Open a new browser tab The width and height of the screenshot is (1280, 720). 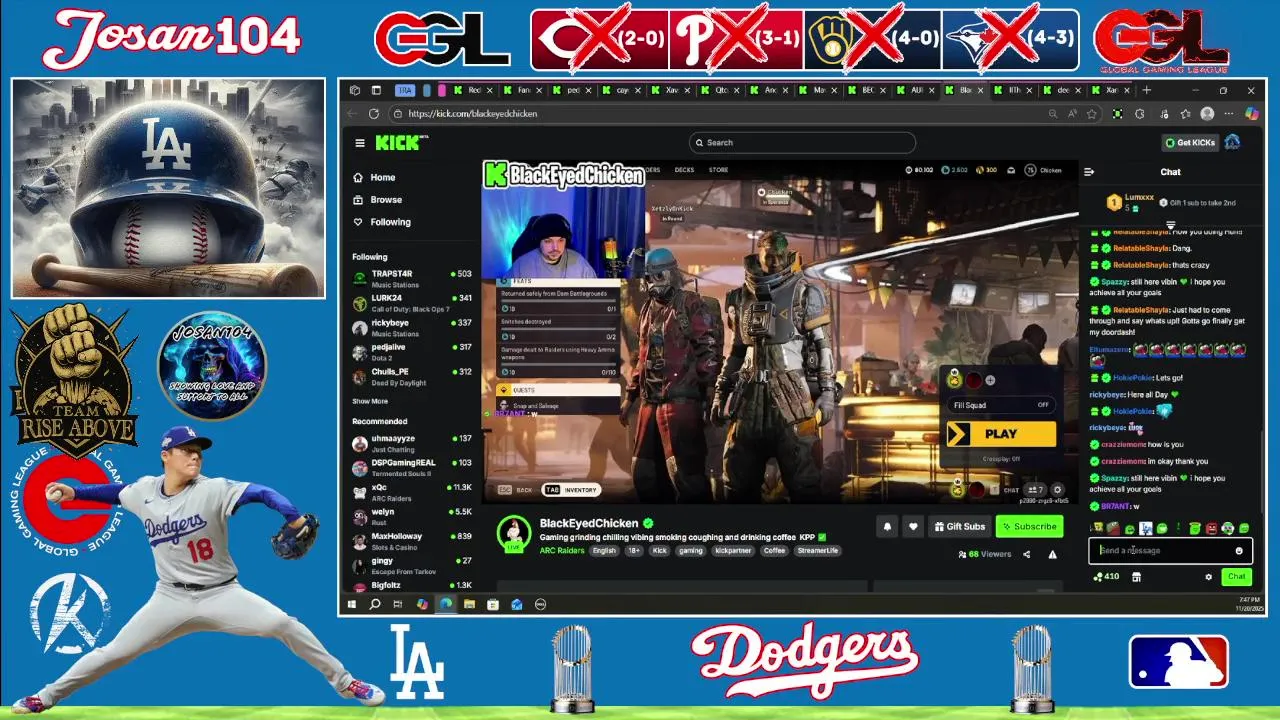click(x=1147, y=90)
